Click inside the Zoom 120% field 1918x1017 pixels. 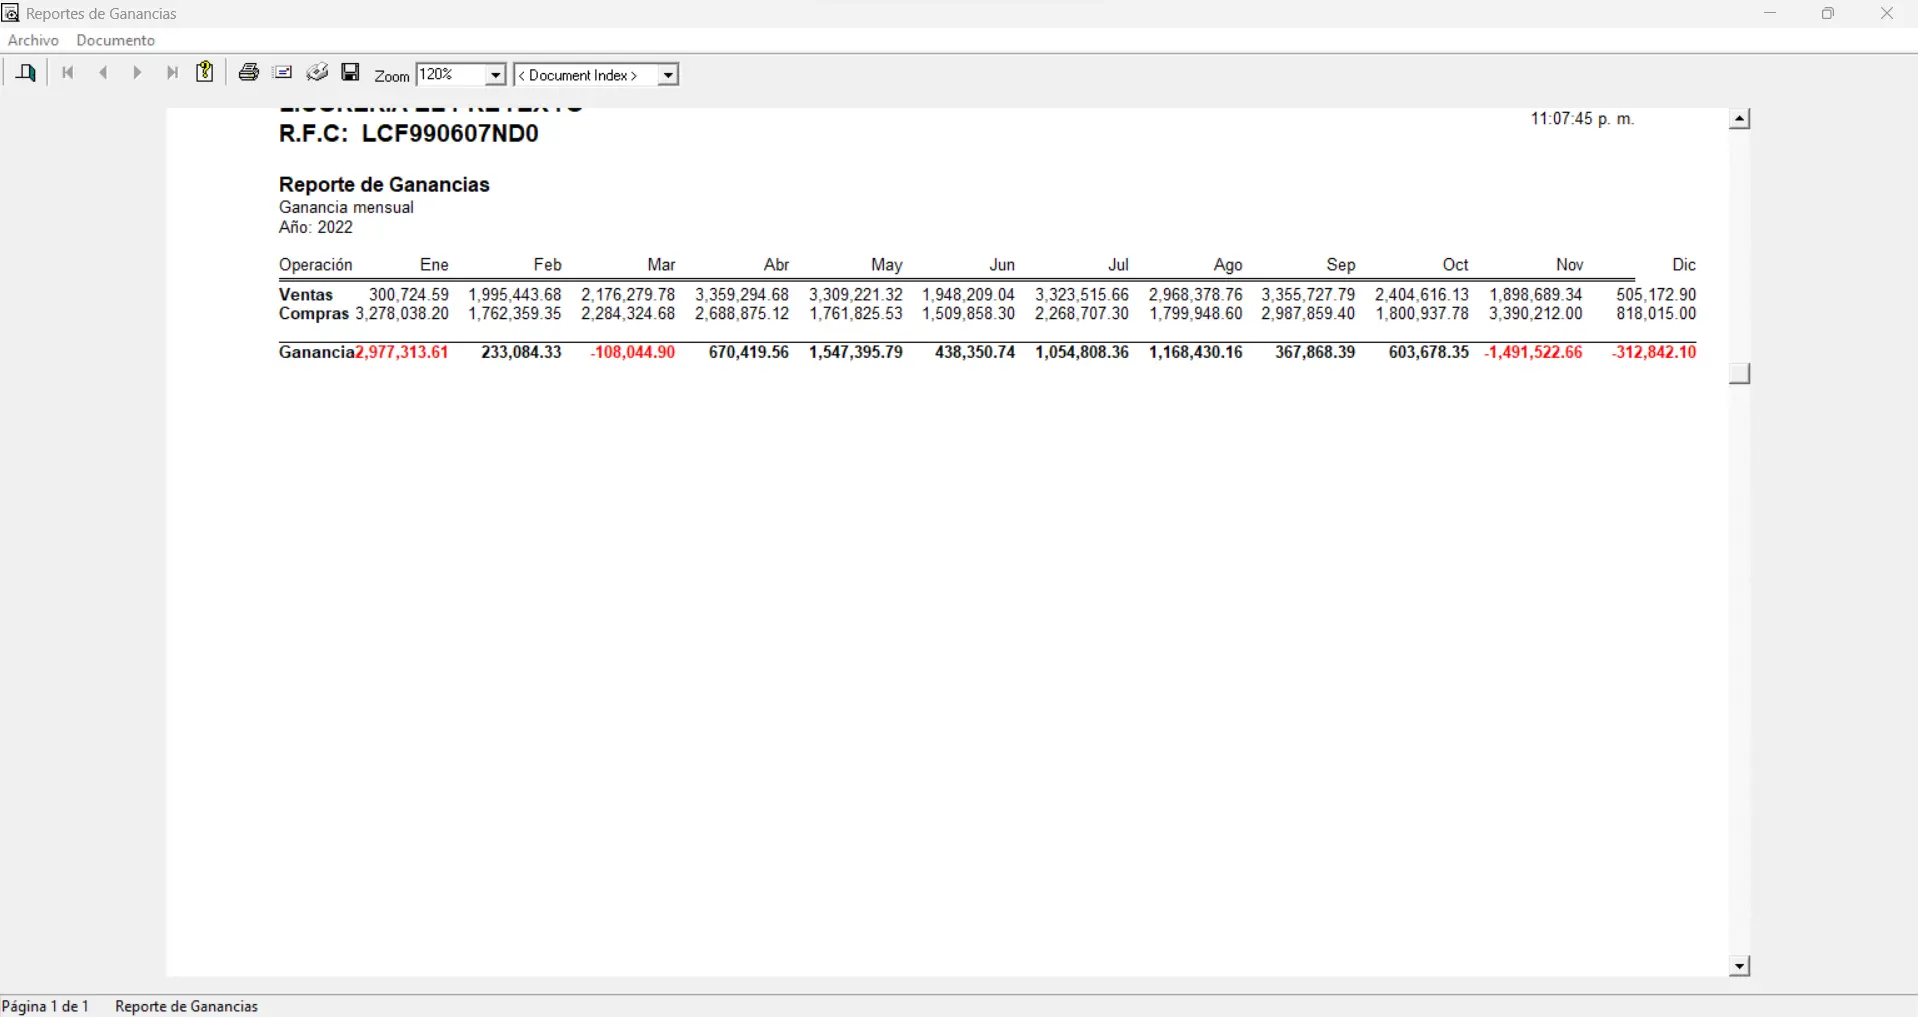(x=449, y=75)
